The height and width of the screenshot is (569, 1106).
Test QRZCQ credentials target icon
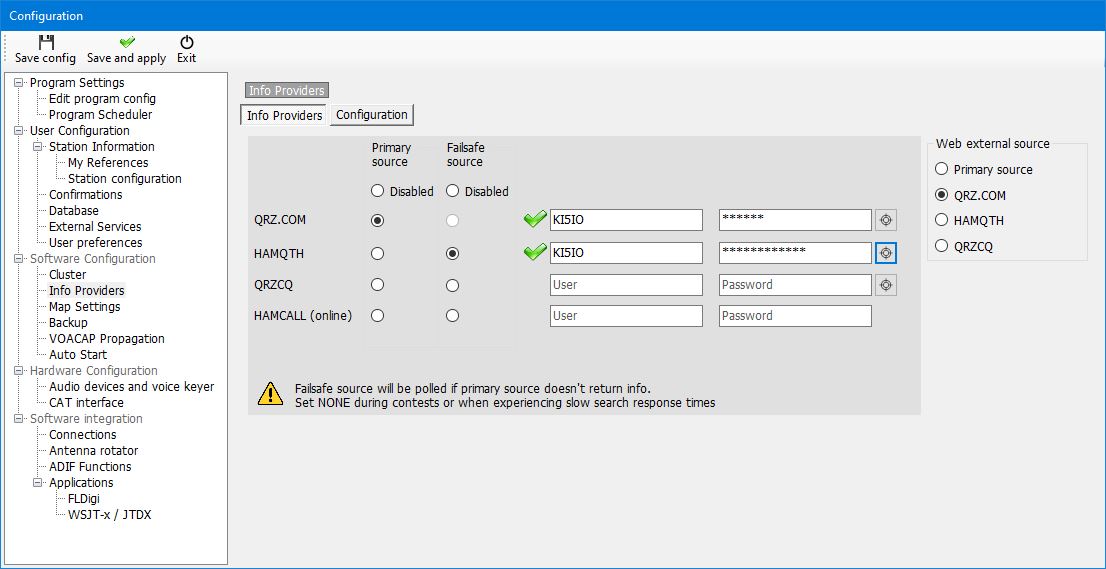886,285
